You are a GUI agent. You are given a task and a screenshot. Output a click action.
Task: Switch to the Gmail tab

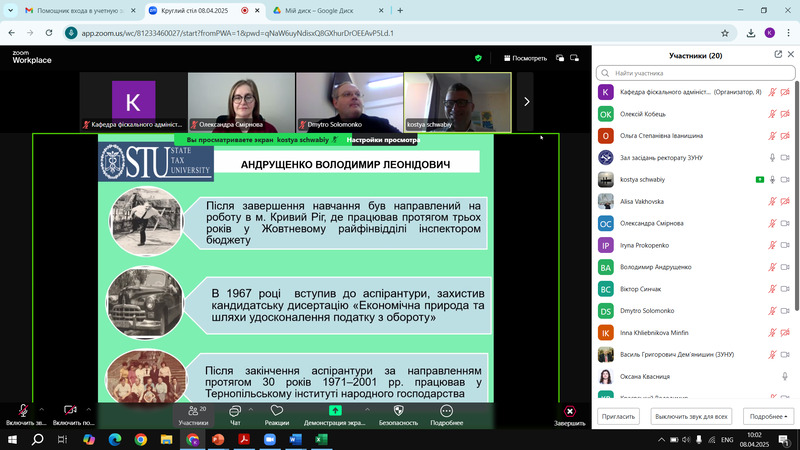(80, 10)
